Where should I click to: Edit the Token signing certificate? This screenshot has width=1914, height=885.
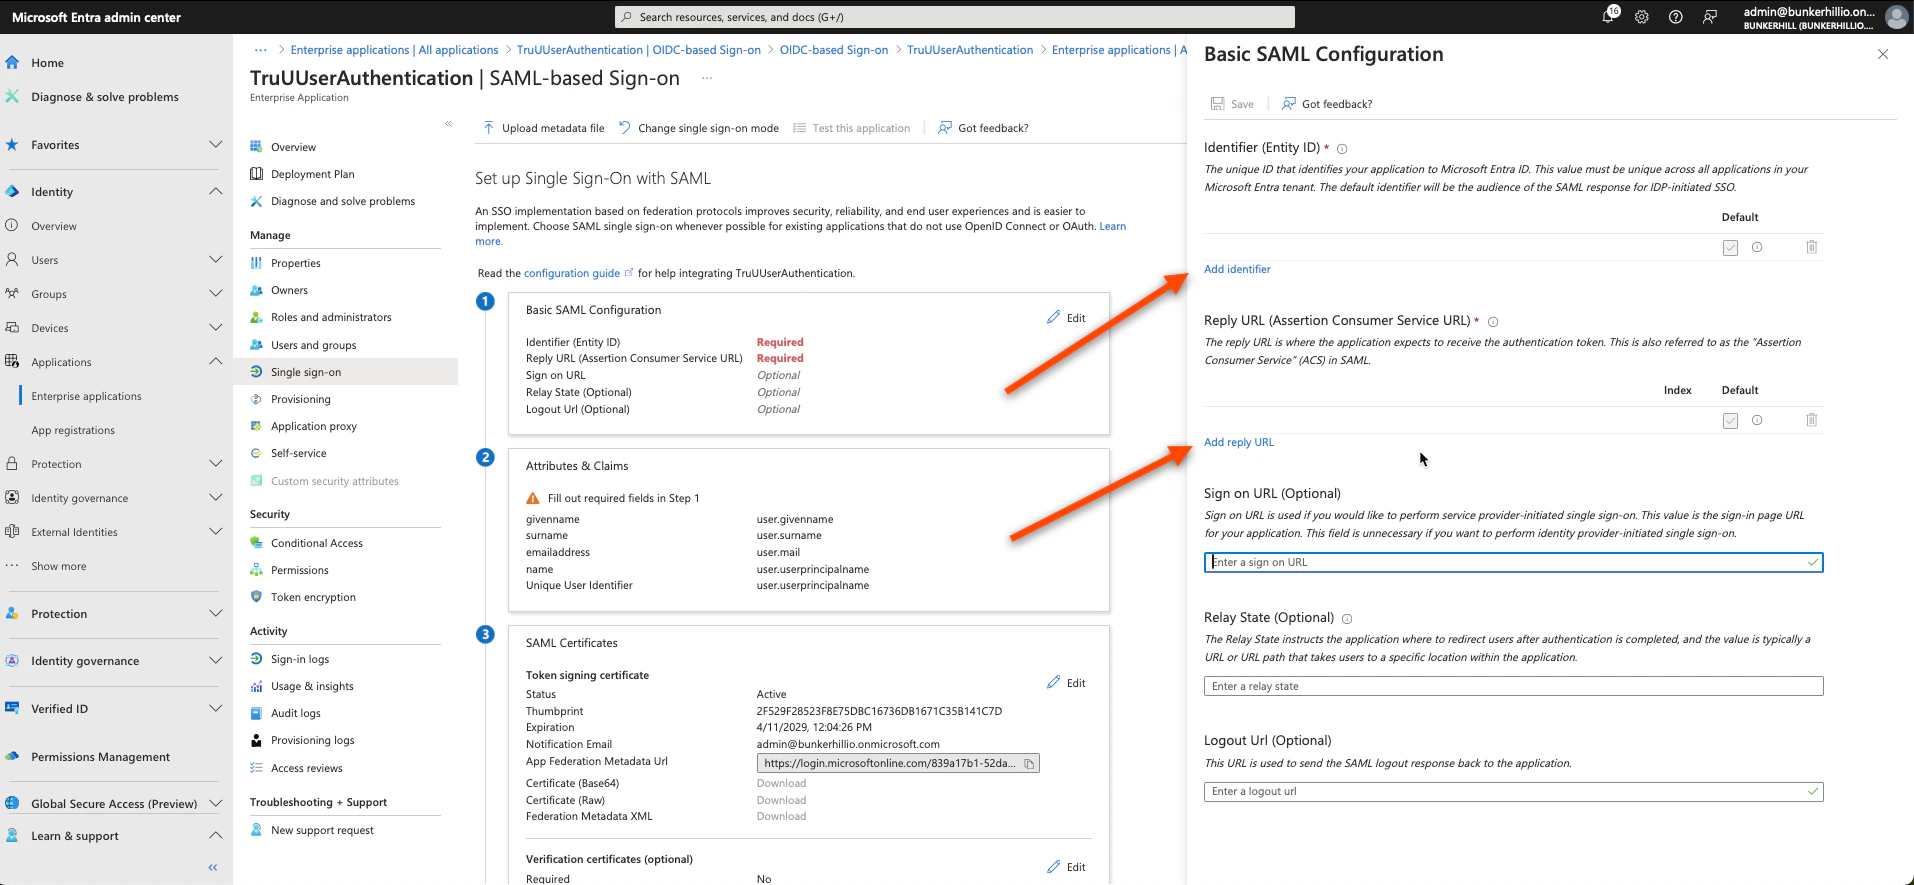coord(1066,683)
